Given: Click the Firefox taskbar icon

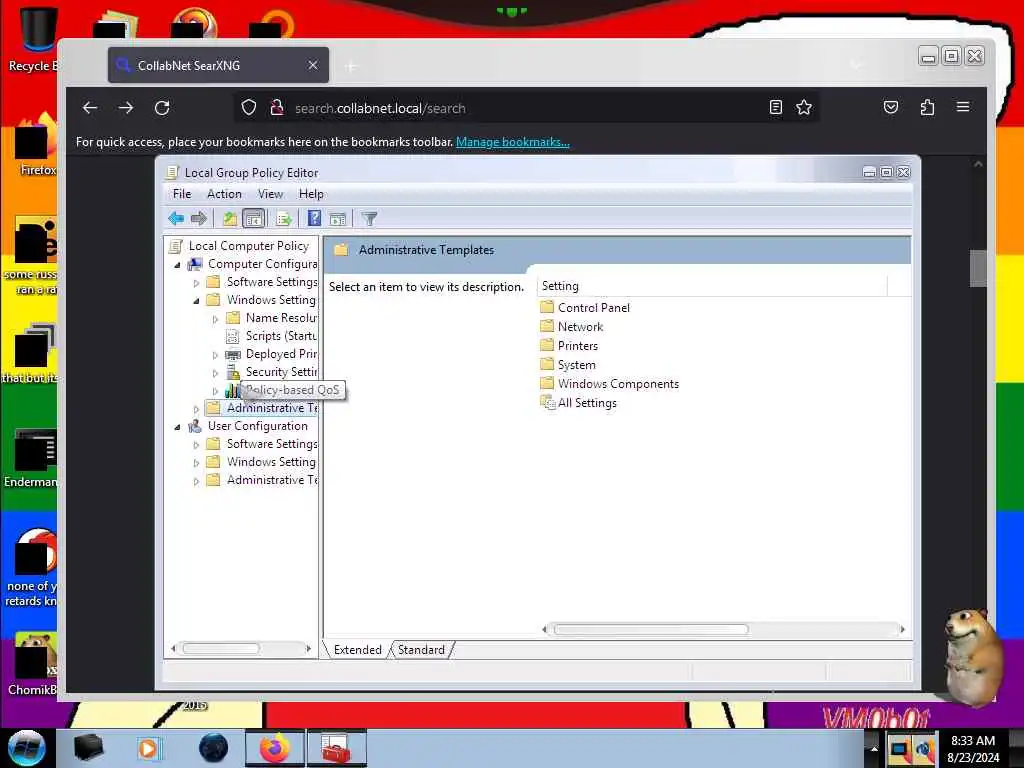Looking at the screenshot, I should [275, 748].
